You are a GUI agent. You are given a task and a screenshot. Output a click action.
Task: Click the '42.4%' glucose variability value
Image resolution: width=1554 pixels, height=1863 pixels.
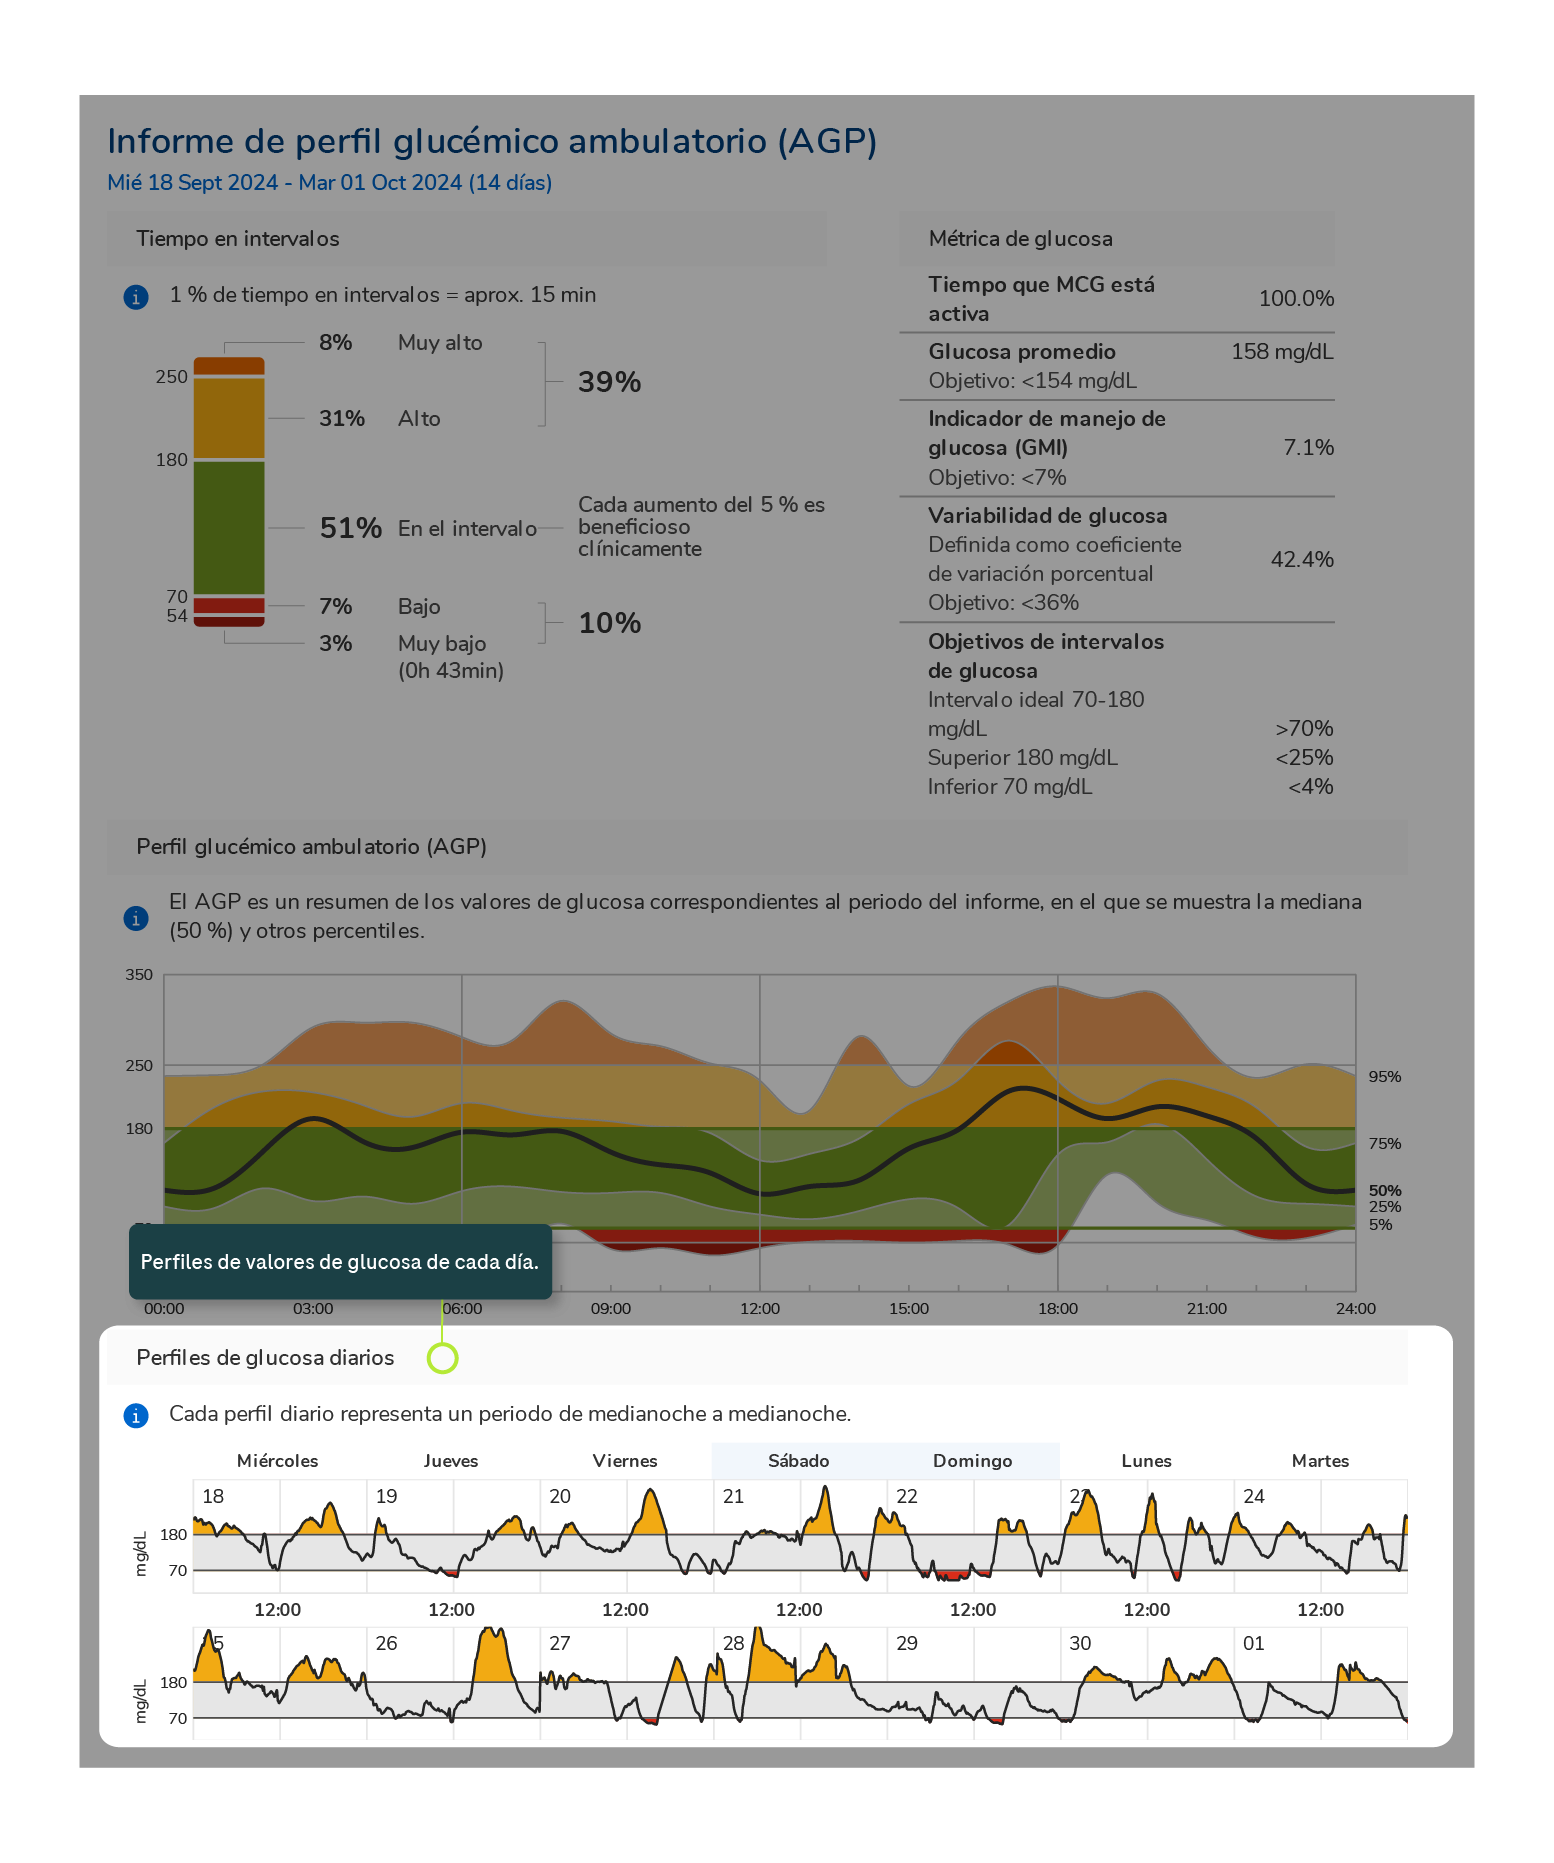pos(1302,560)
